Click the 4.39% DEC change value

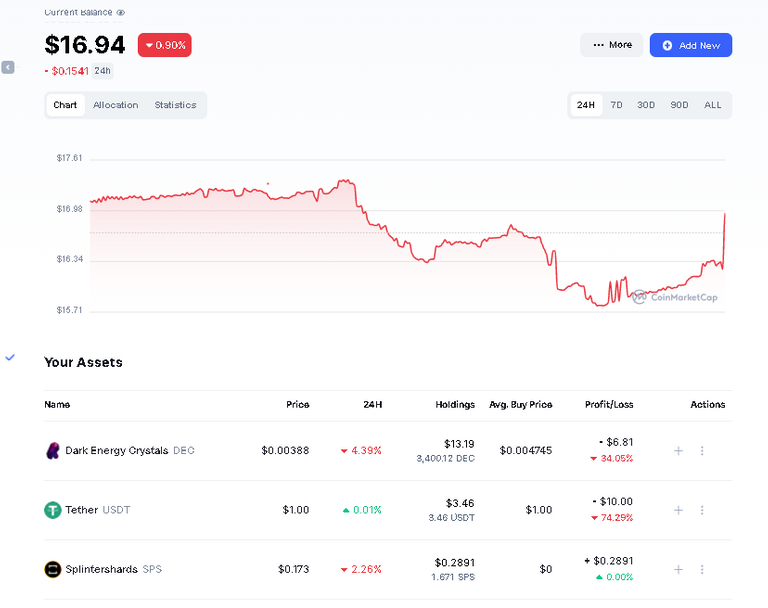pos(361,451)
